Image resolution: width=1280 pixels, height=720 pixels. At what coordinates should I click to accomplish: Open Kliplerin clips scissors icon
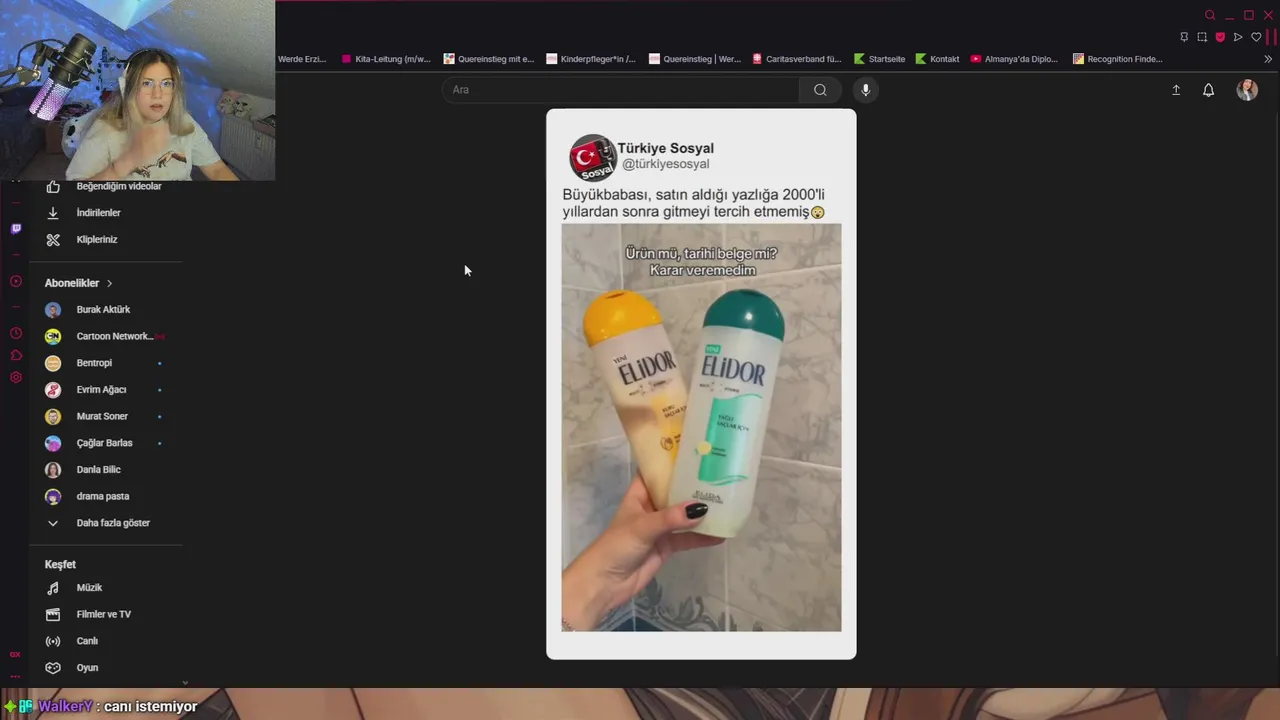click(53, 240)
